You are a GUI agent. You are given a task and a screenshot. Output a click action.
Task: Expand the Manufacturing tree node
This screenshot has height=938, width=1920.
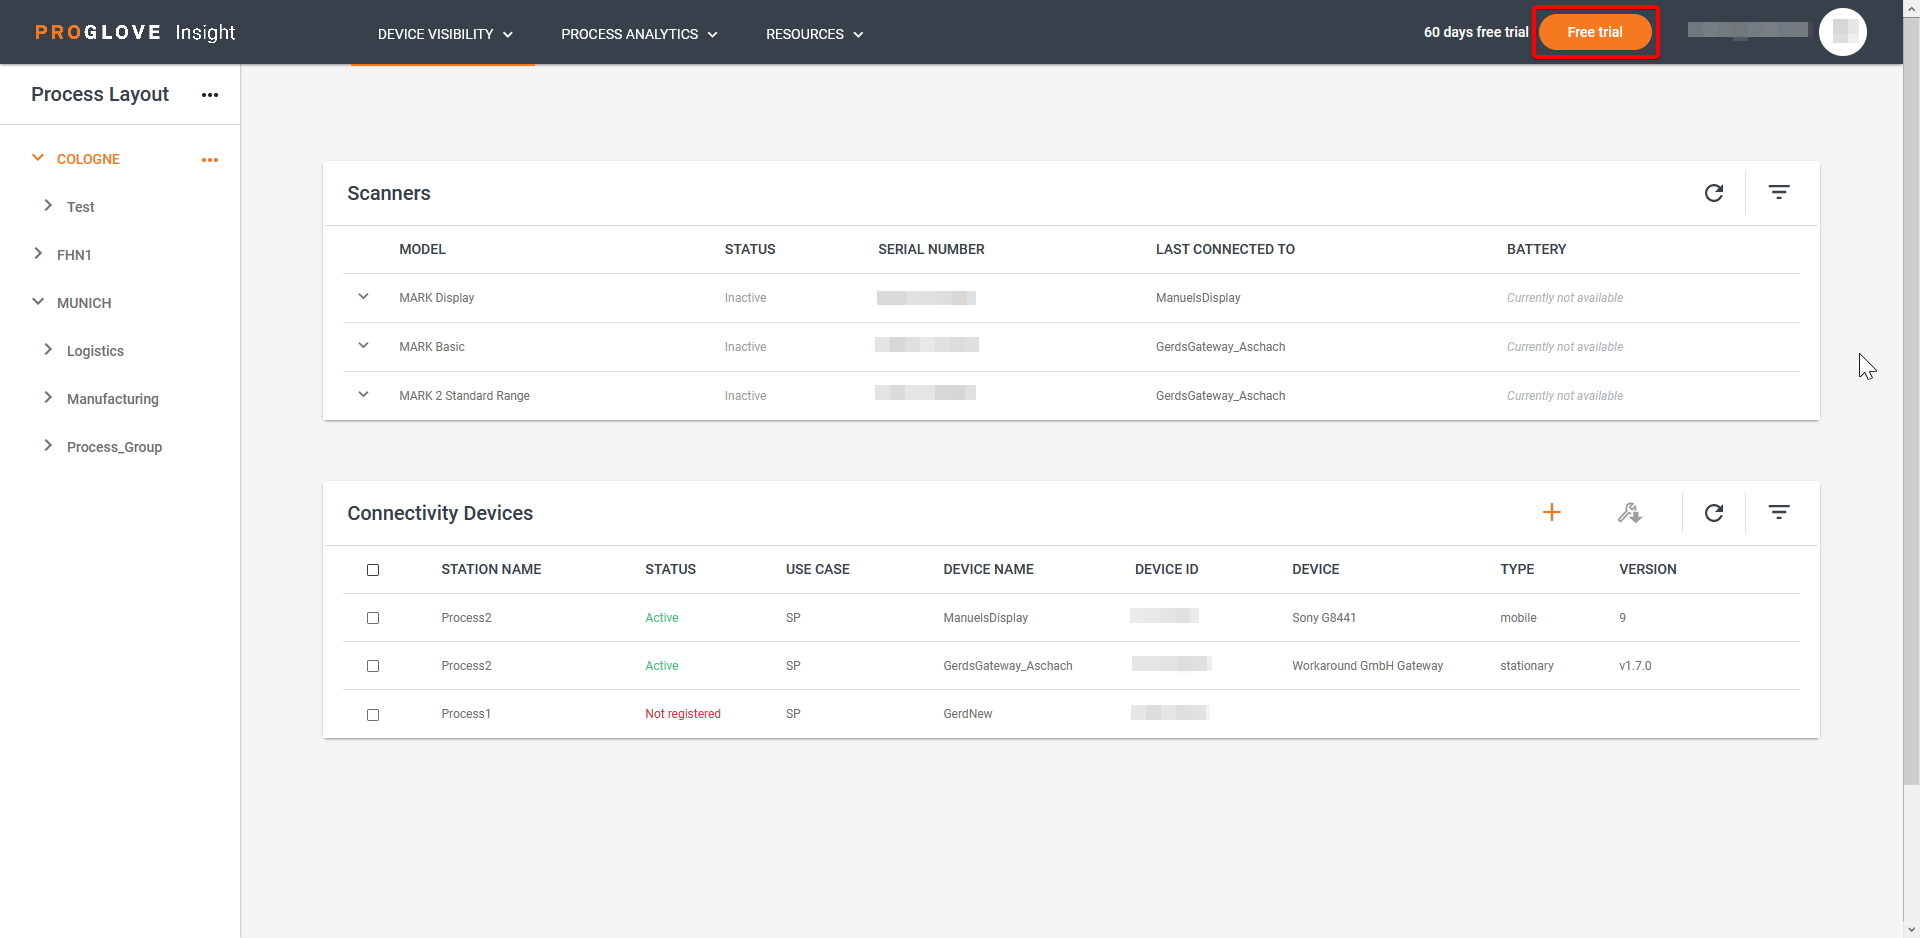(x=48, y=398)
